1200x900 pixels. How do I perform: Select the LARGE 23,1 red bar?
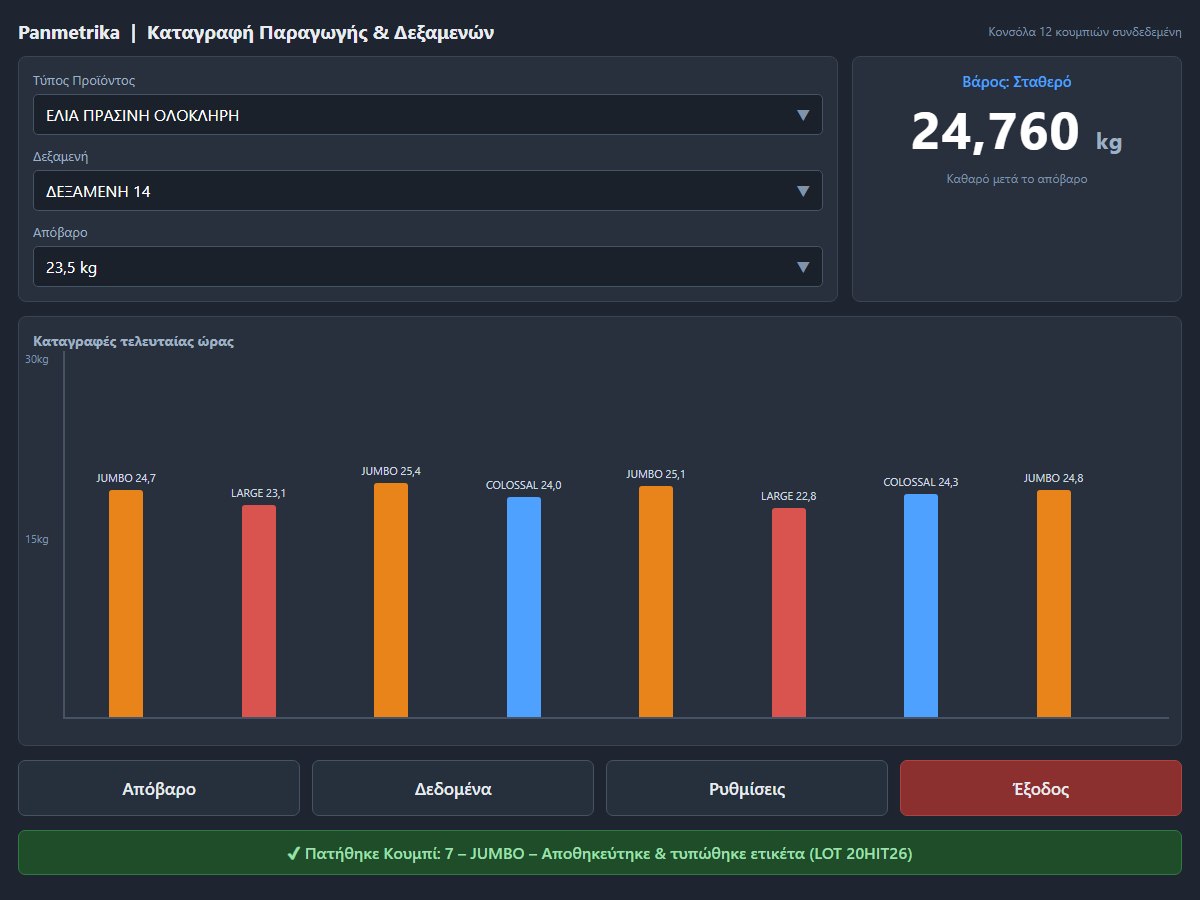[259, 611]
